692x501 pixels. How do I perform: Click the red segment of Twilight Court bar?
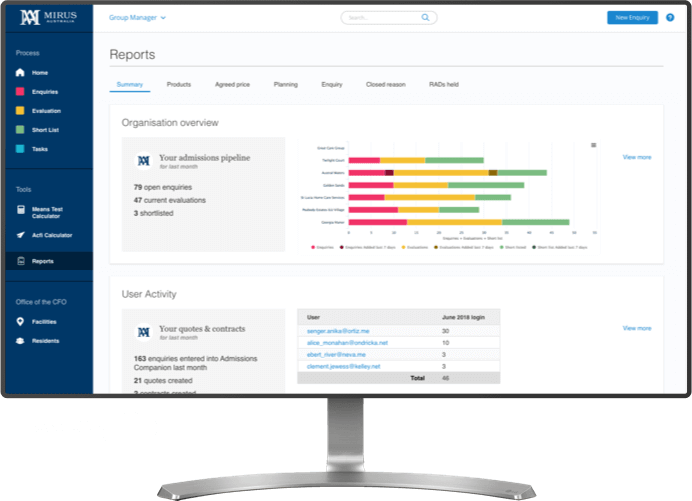coord(365,160)
